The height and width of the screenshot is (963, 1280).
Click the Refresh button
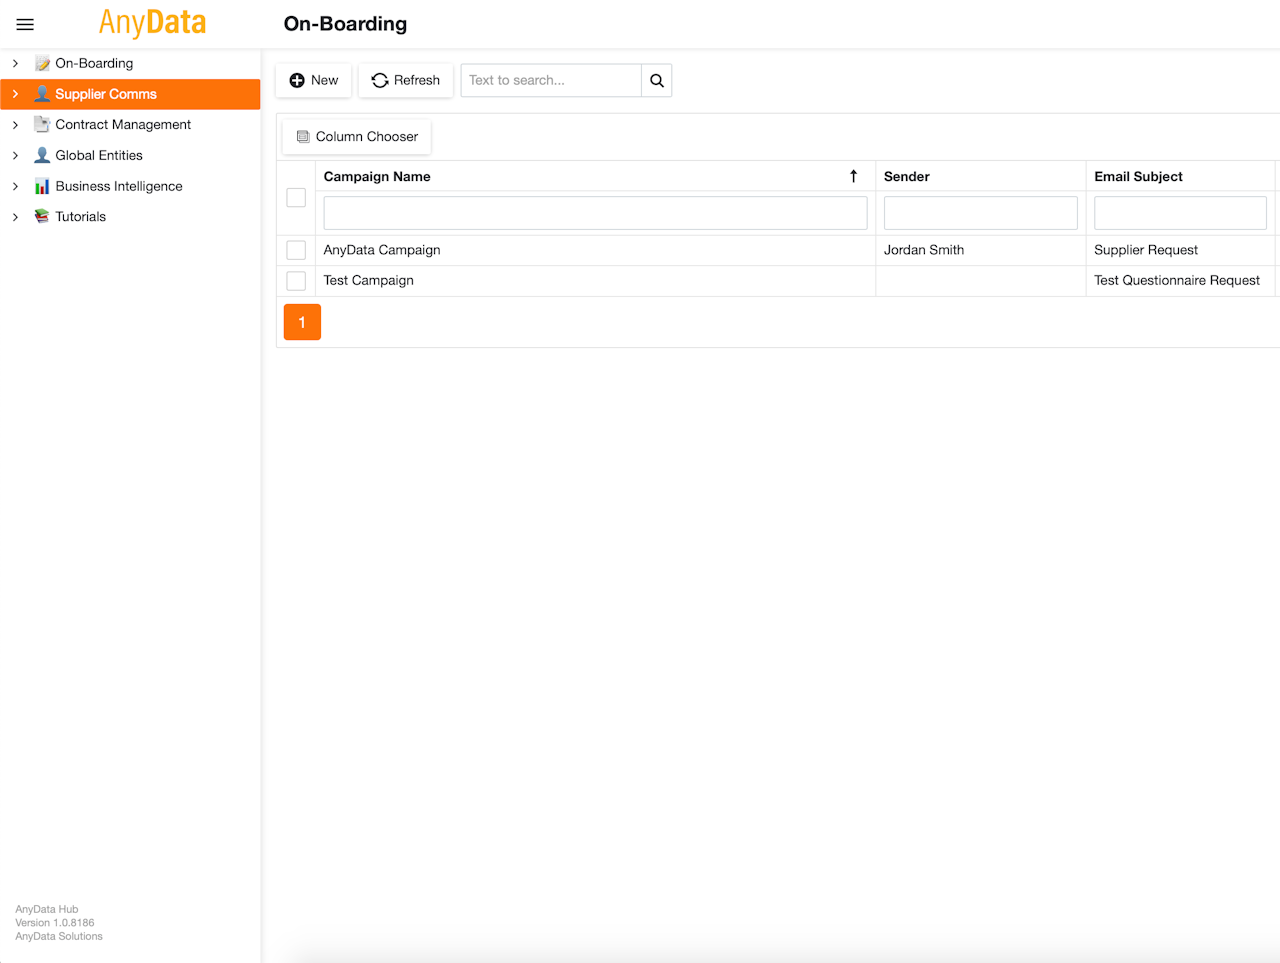(406, 80)
